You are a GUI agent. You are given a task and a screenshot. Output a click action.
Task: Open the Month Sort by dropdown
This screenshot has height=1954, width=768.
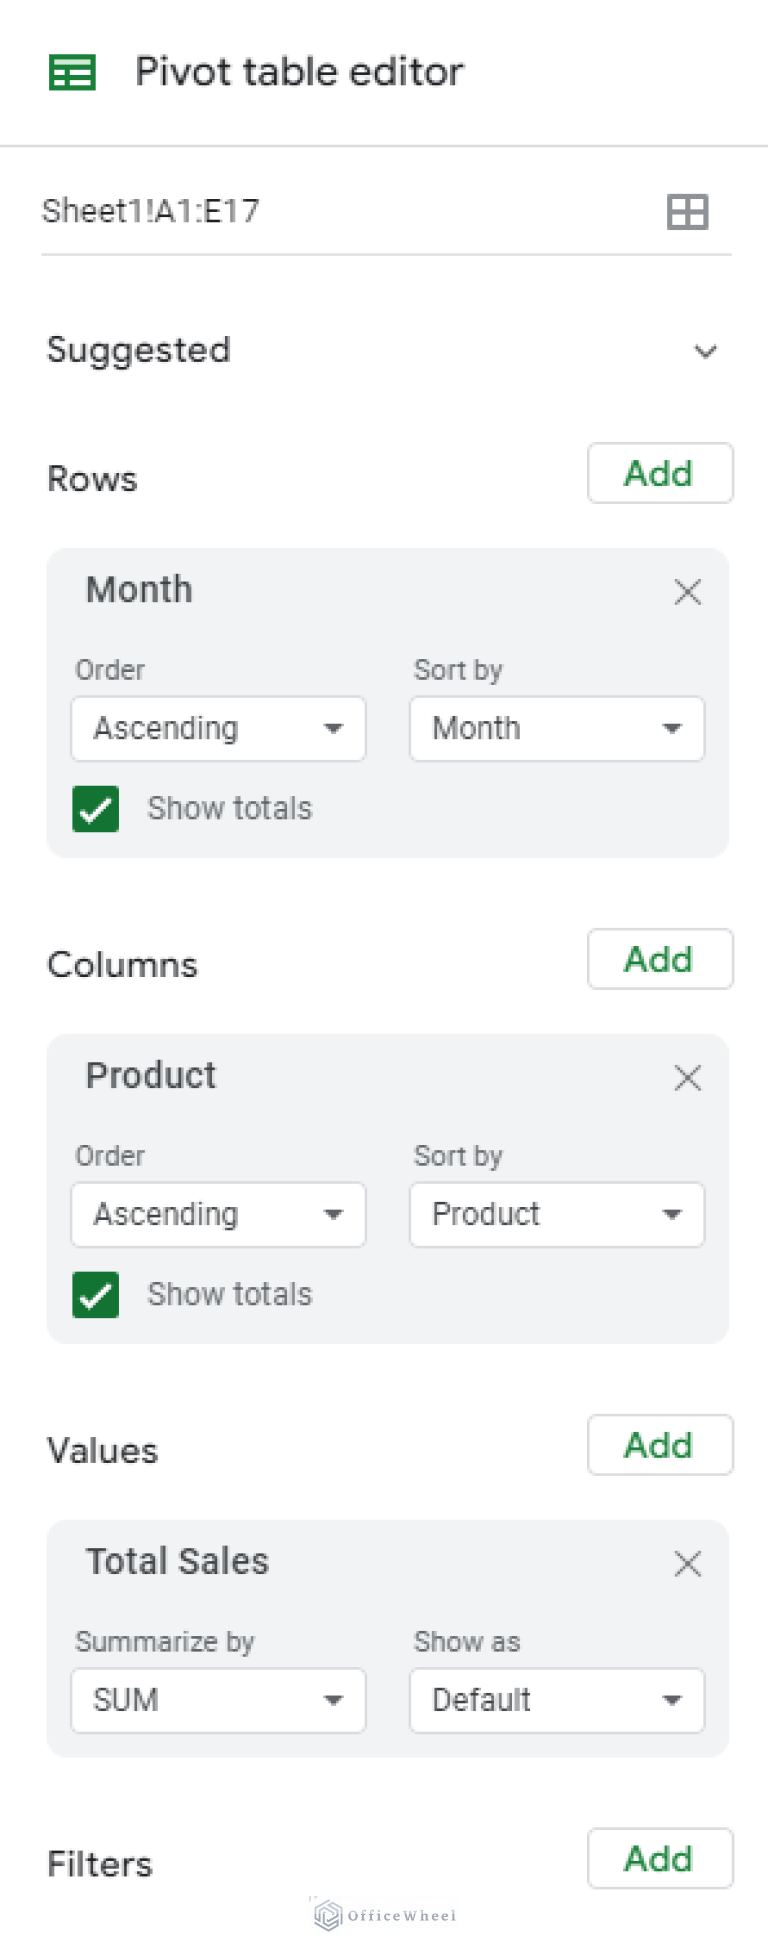click(557, 729)
